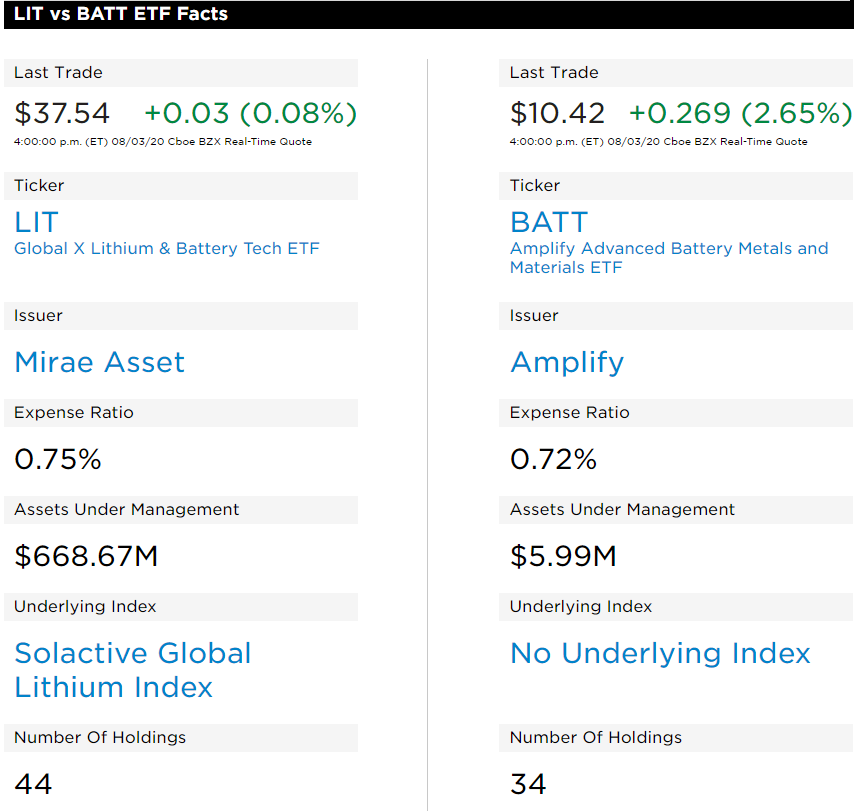868x811 pixels.
Task: Click the LIT vs BATT ETF Facts heading
Action: [121, 14]
